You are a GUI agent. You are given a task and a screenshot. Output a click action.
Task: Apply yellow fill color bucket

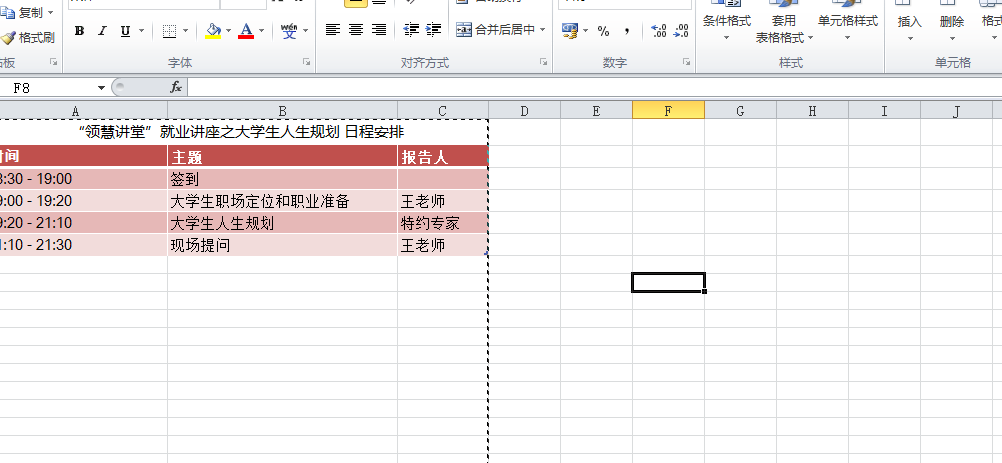coord(213,31)
